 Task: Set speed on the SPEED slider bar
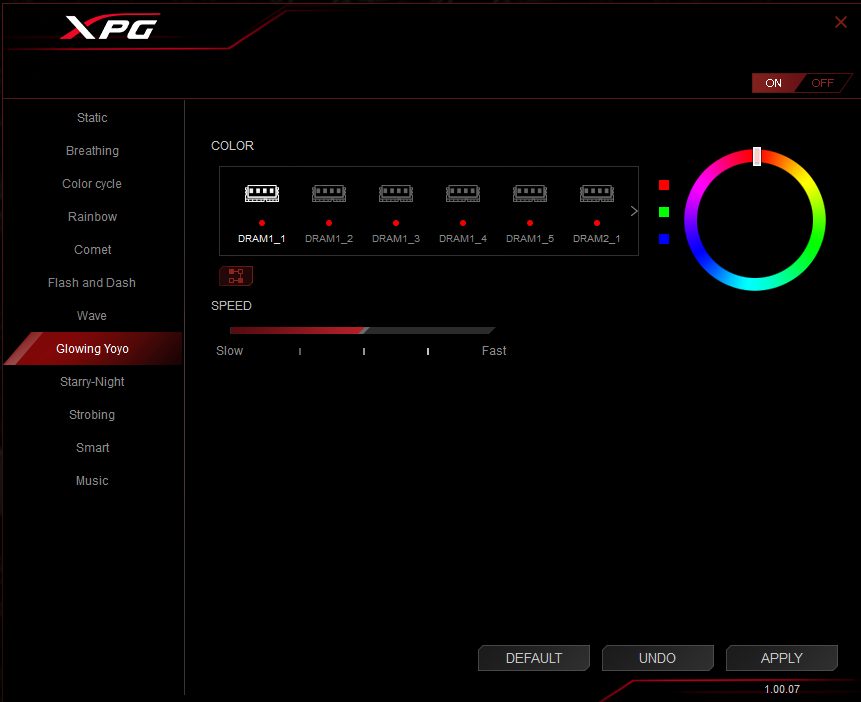click(362, 330)
